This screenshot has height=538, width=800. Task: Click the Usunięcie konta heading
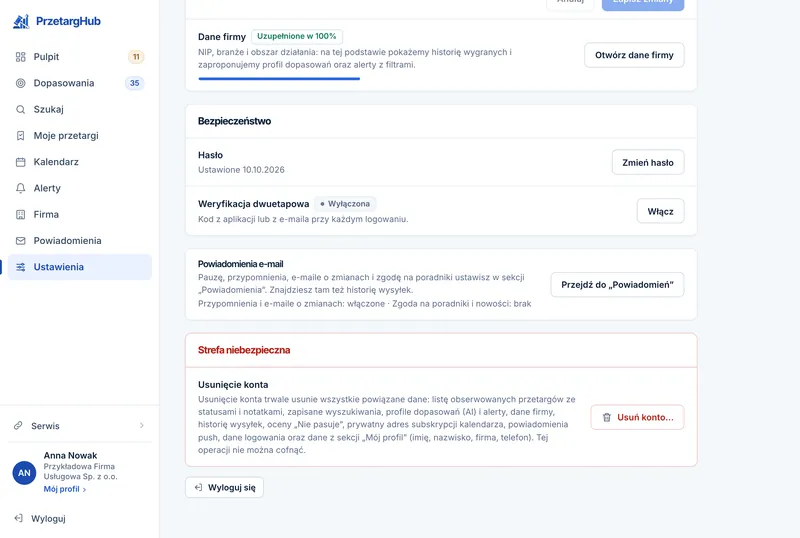[x=233, y=384]
